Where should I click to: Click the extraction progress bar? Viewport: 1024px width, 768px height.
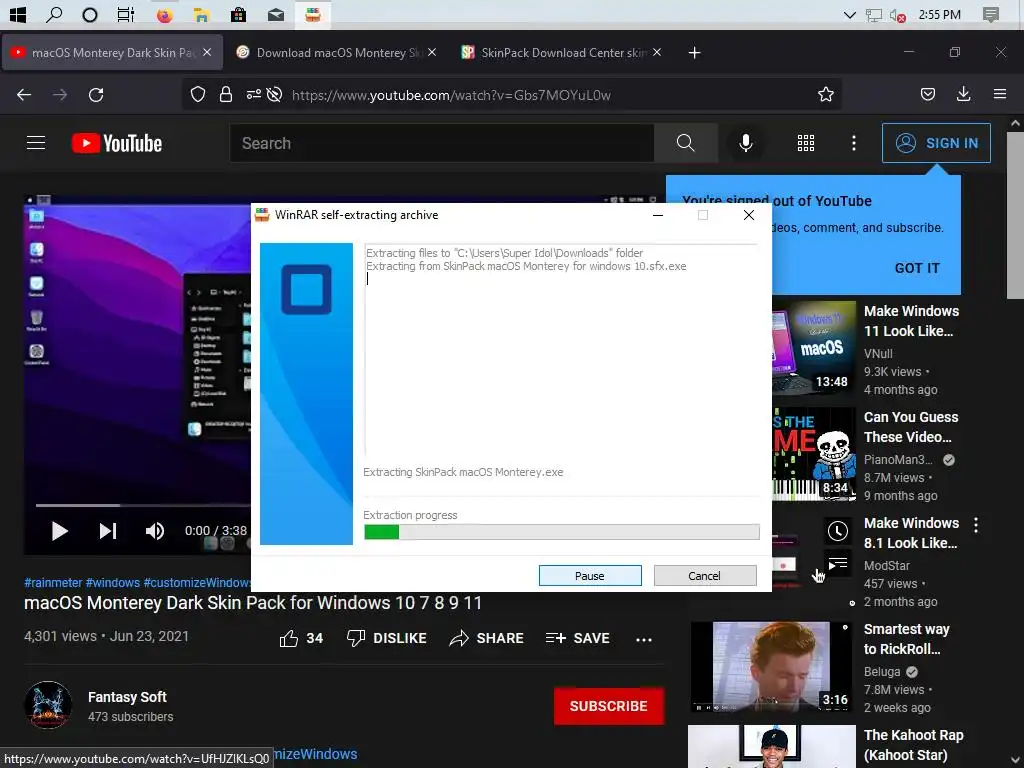point(562,532)
